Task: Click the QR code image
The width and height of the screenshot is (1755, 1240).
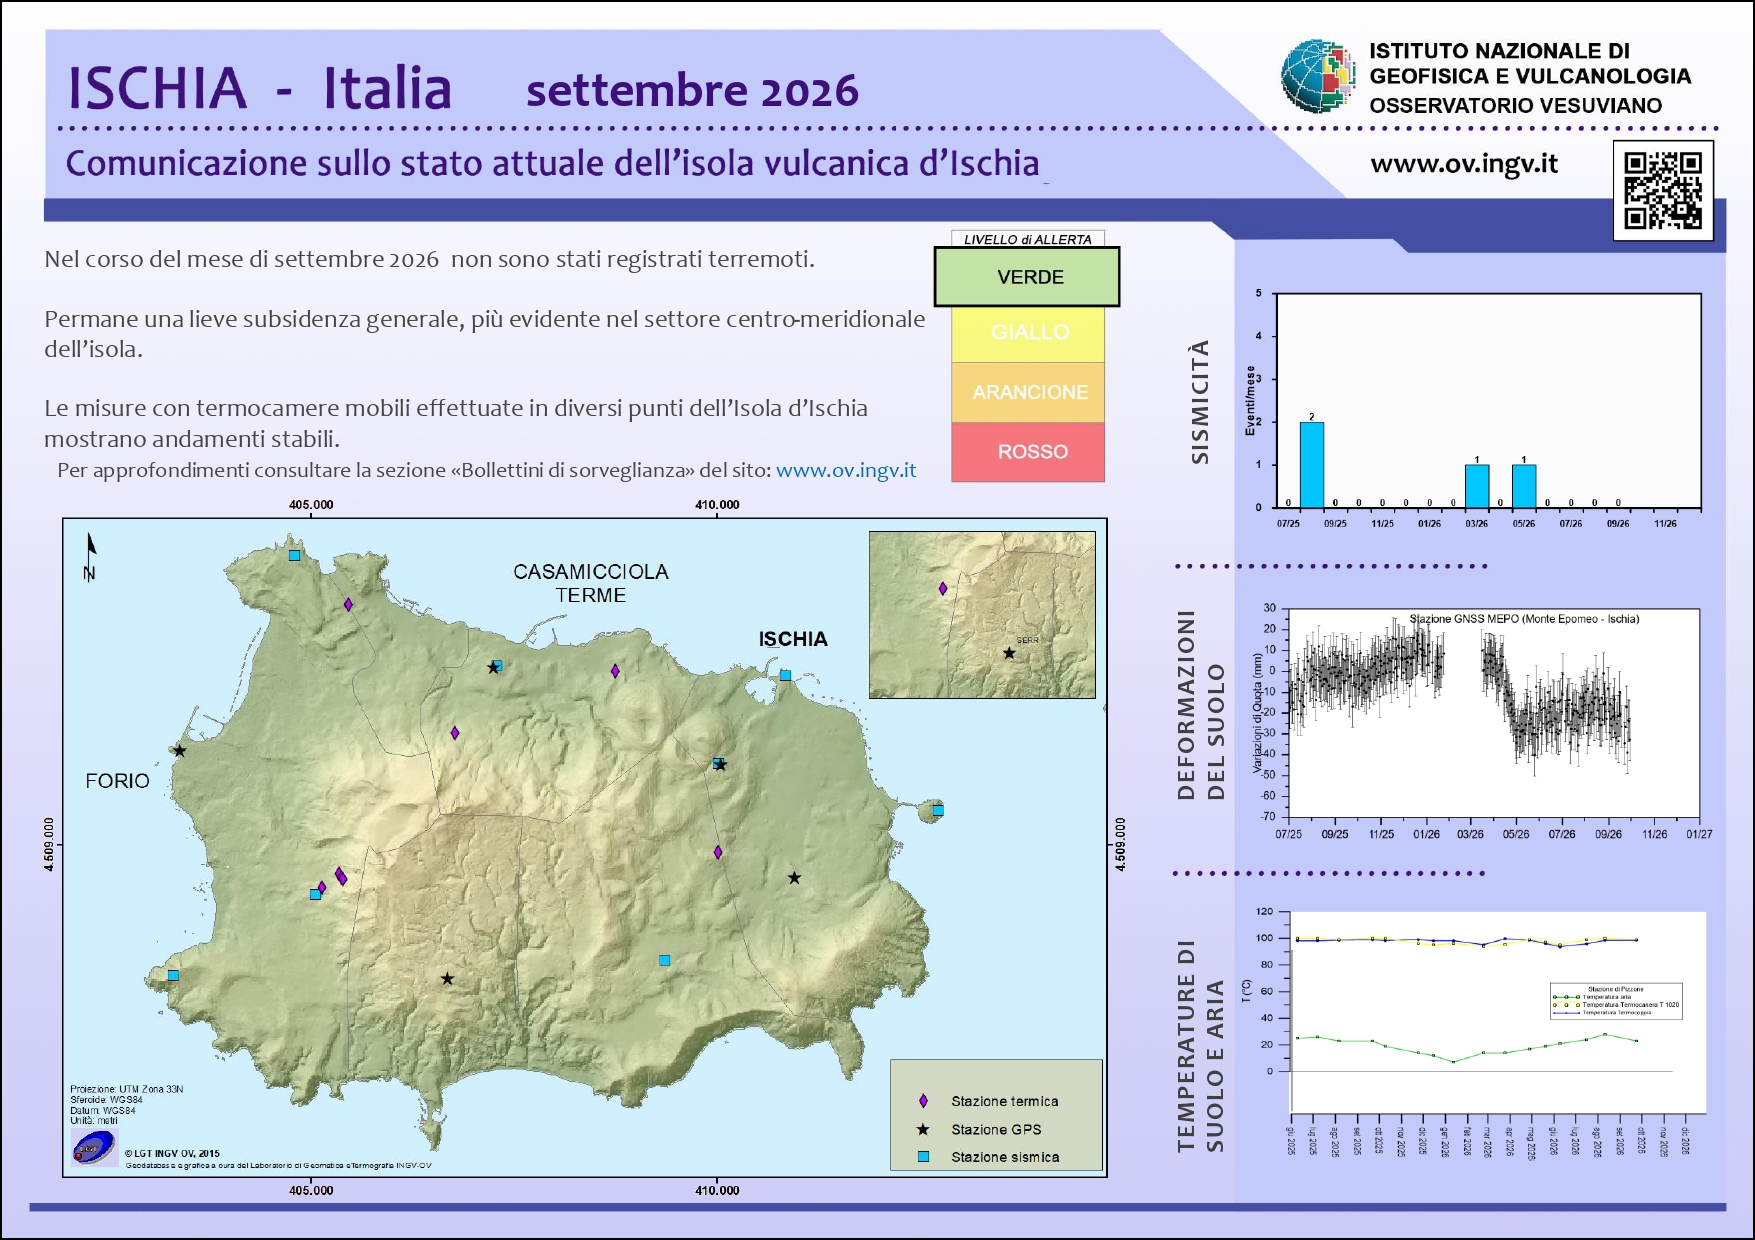Action: click(1663, 191)
